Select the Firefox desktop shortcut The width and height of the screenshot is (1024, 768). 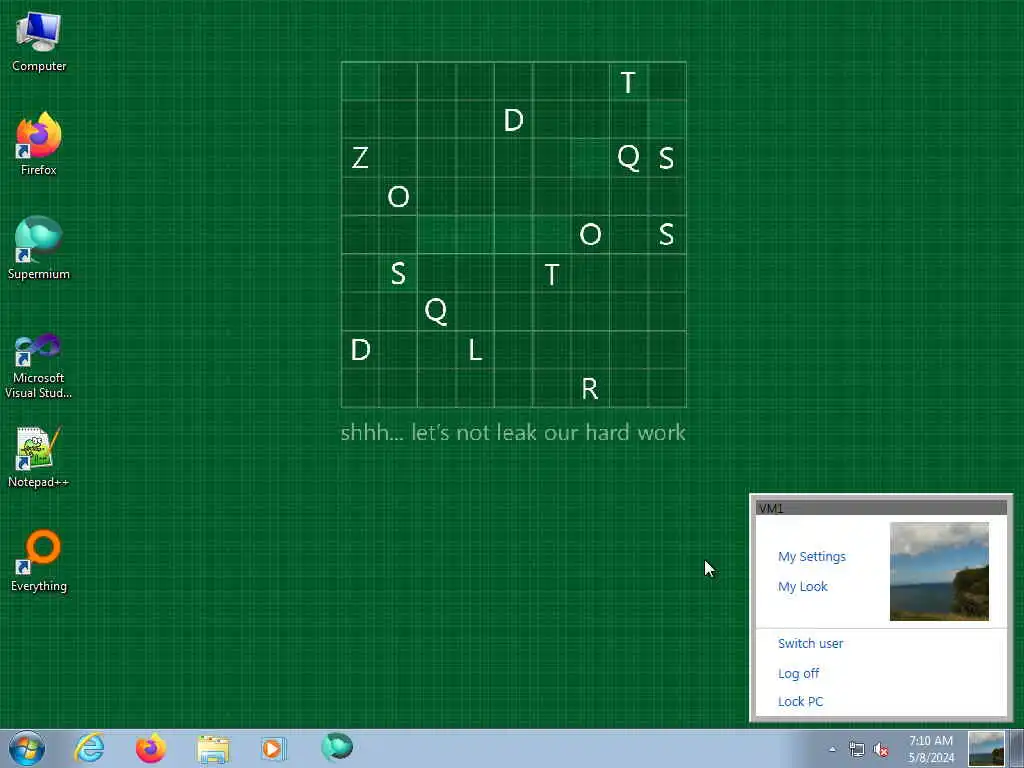click(39, 144)
